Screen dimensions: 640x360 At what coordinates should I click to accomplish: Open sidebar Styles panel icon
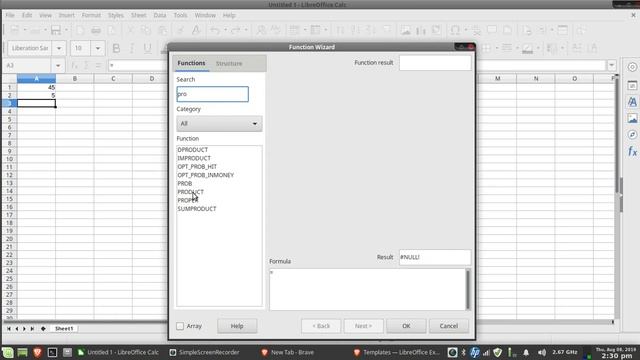point(632,102)
